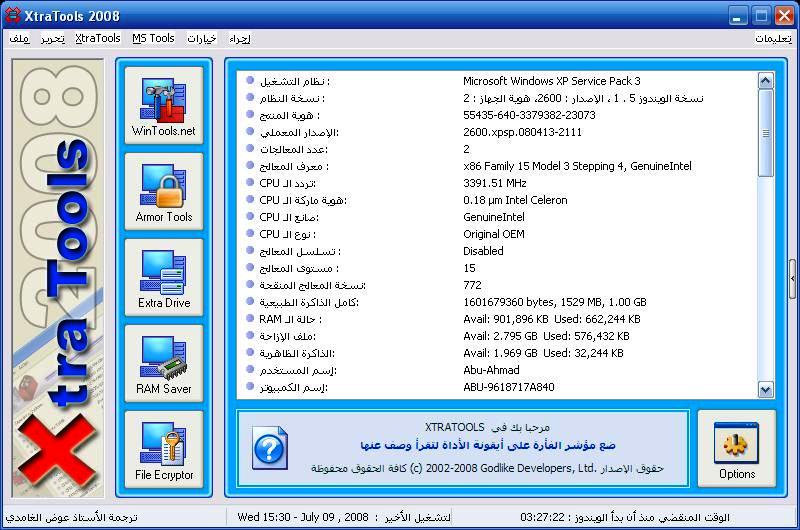The width and height of the screenshot is (800, 530).
Task: Open the WinTools.net tool
Action: click(x=164, y=105)
